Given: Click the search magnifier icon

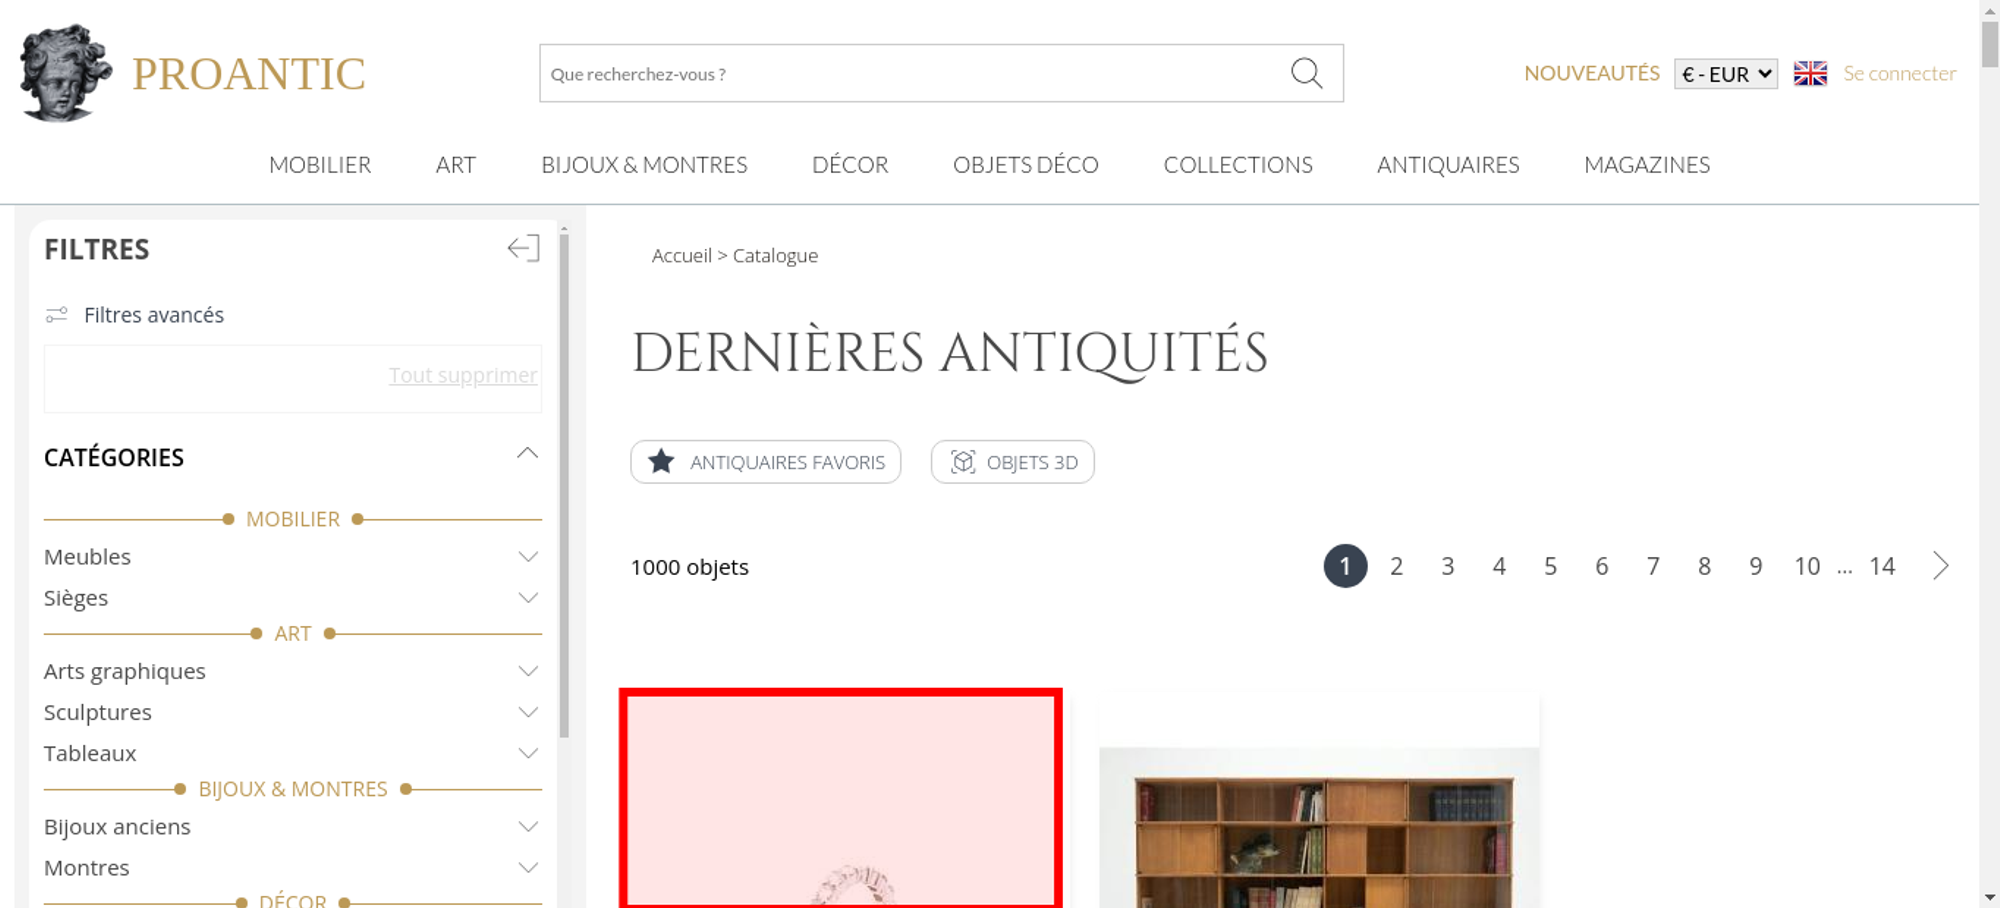Looking at the screenshot, I should coord(1306,73).
